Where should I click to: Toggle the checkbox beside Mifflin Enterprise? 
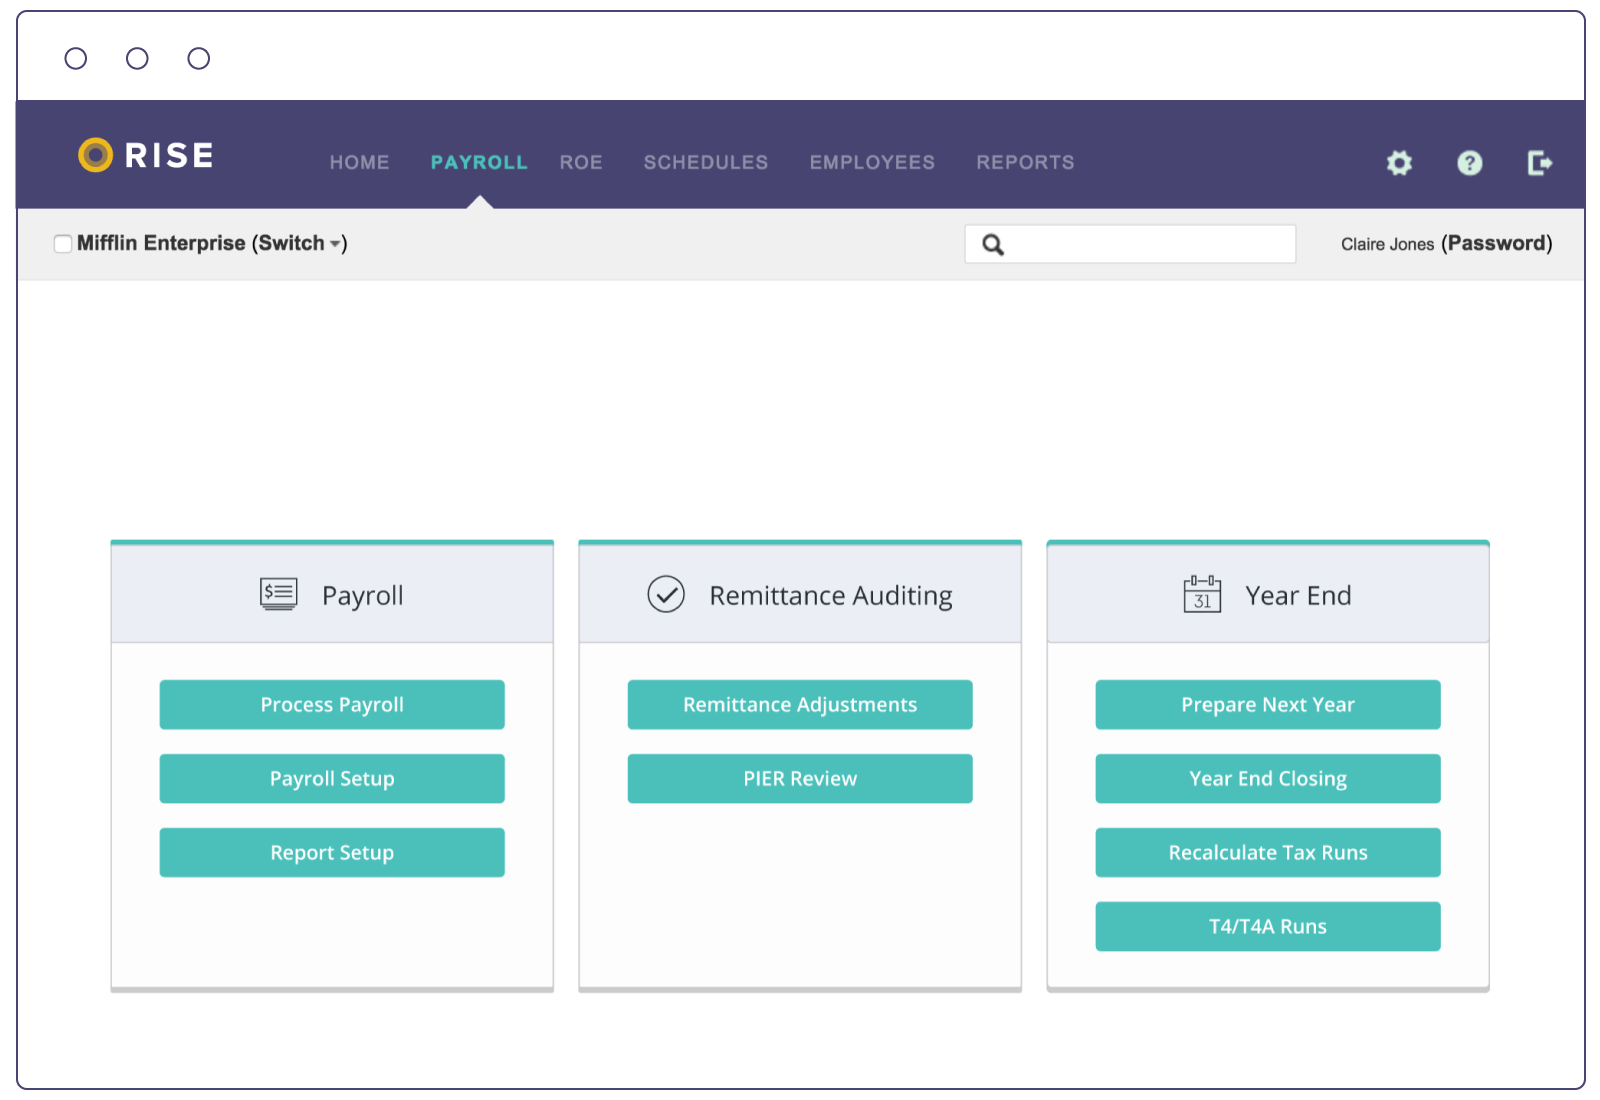[x=62, y=243]
